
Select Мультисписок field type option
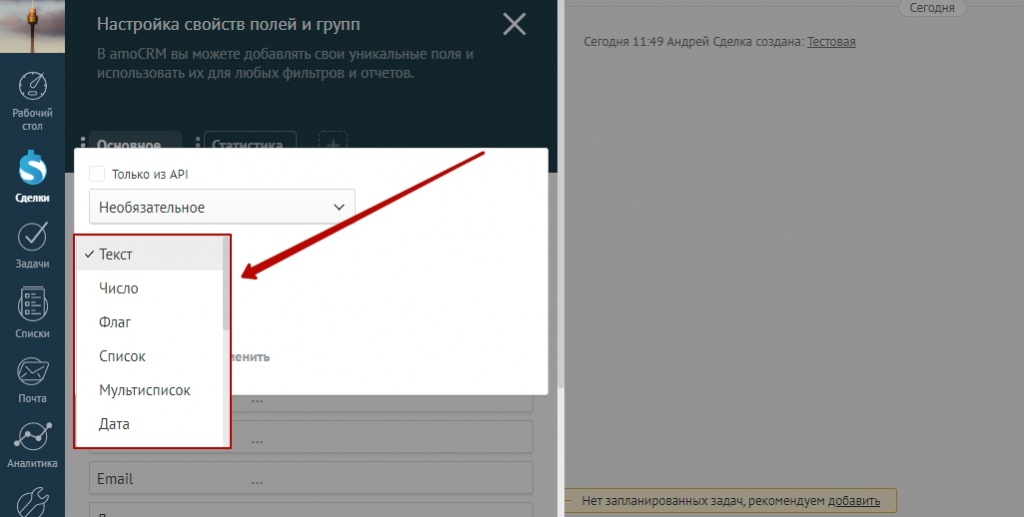pos(150,390)
